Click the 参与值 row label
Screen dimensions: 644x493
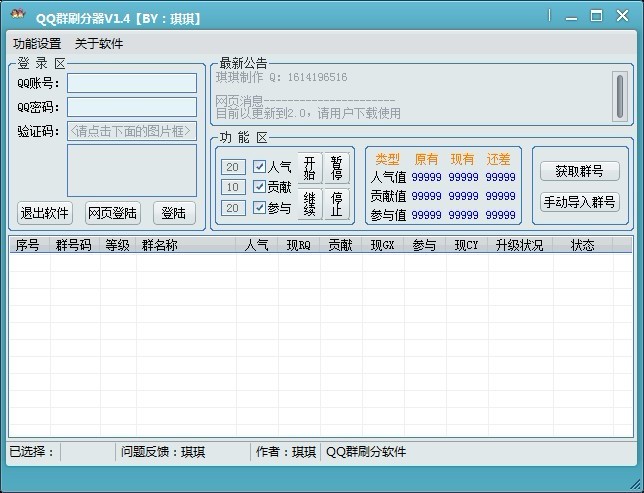[x=388, y=215]
